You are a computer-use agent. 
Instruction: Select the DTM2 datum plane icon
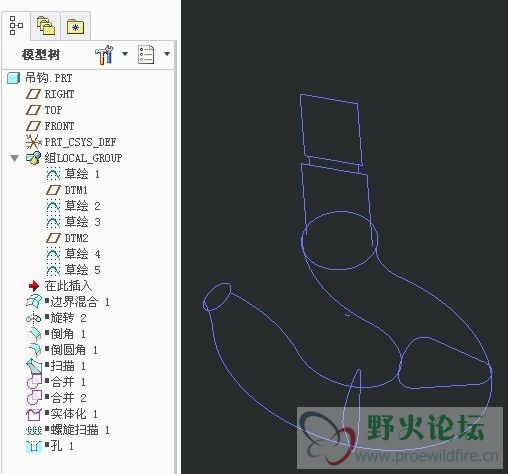coord(53,238)
